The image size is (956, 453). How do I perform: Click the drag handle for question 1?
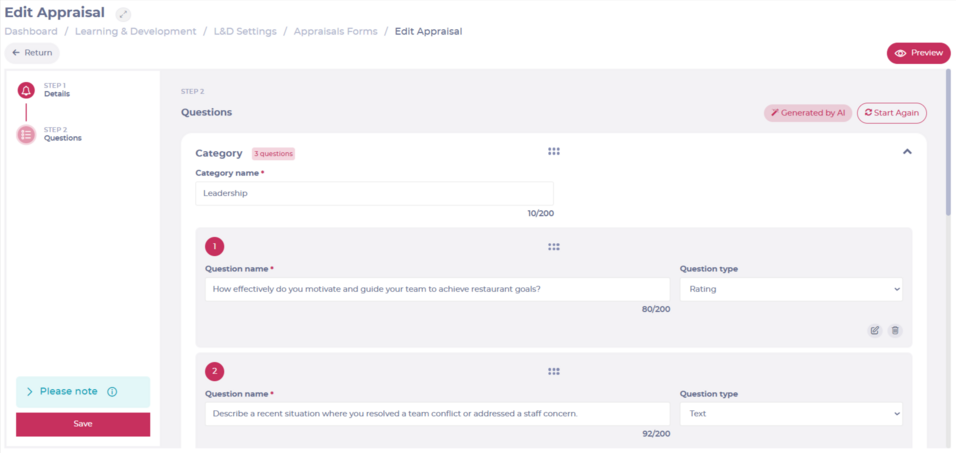tap(553, 247)
